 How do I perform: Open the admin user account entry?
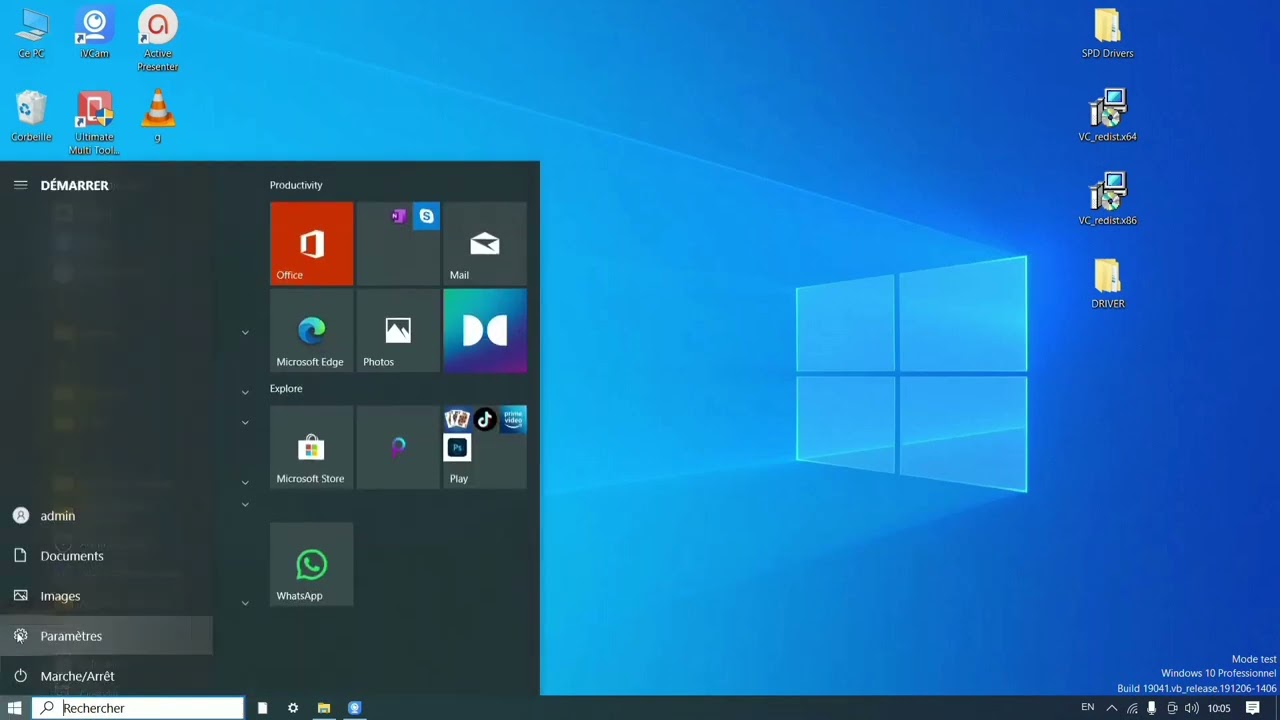click(106, 516)
